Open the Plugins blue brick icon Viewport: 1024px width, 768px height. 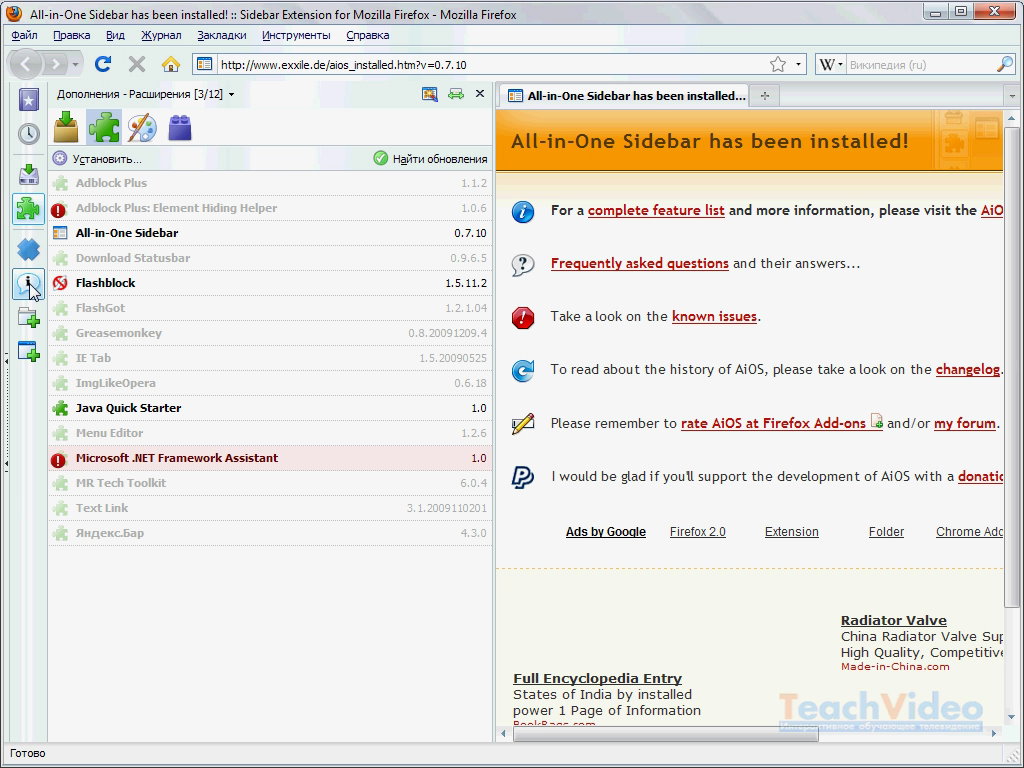[180, 127]
